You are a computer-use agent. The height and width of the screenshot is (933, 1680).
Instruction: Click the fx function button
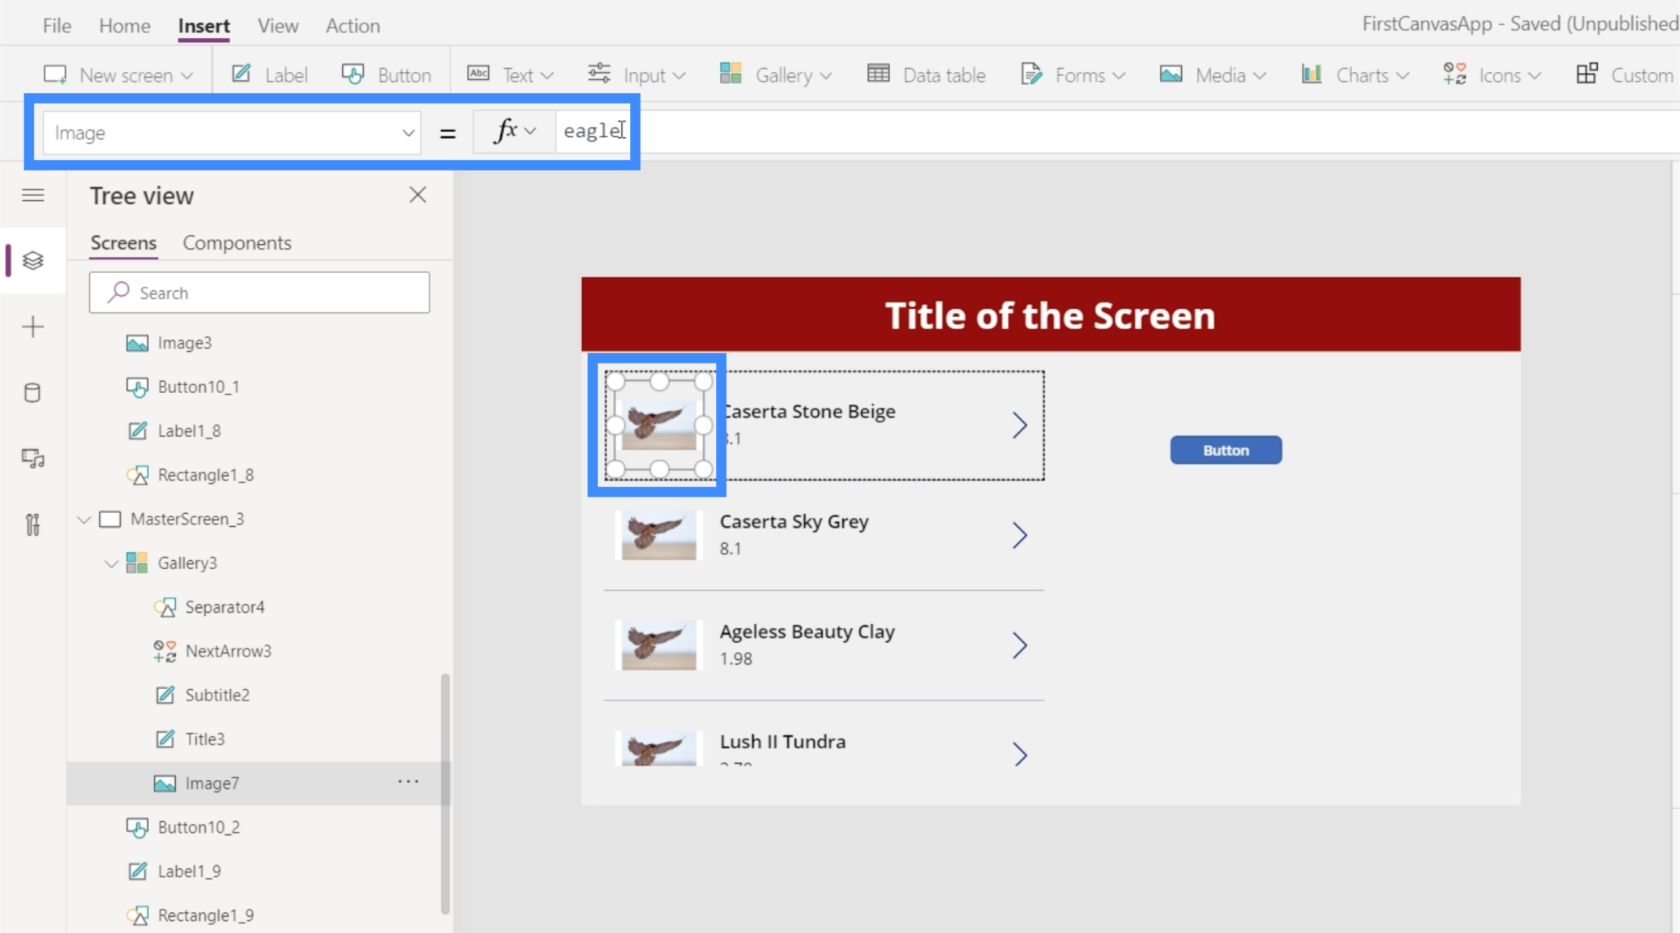pos(514,131)
